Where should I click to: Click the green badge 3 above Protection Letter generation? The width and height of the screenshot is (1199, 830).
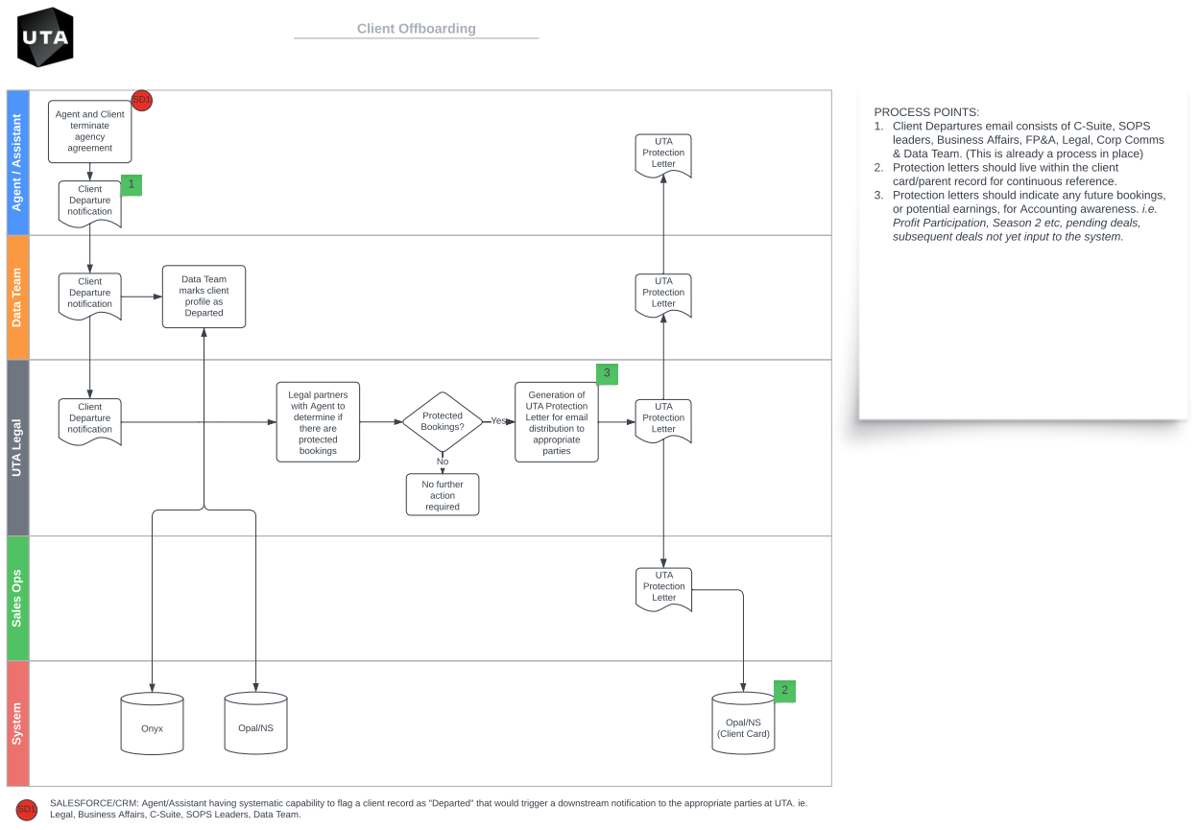(x=607, y=373)
